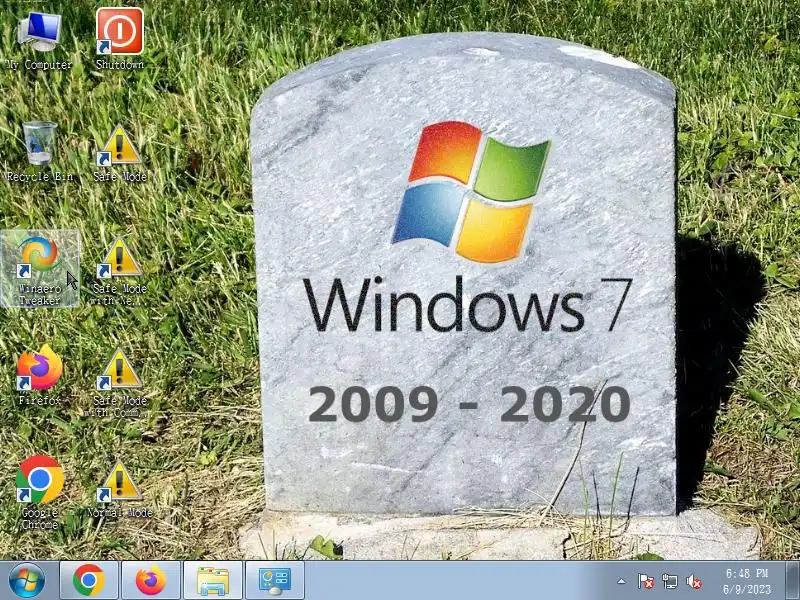This screenshot has height=600, width=800.
Task: Select the Firefox desktop shortcut
Action: point(40,375)
